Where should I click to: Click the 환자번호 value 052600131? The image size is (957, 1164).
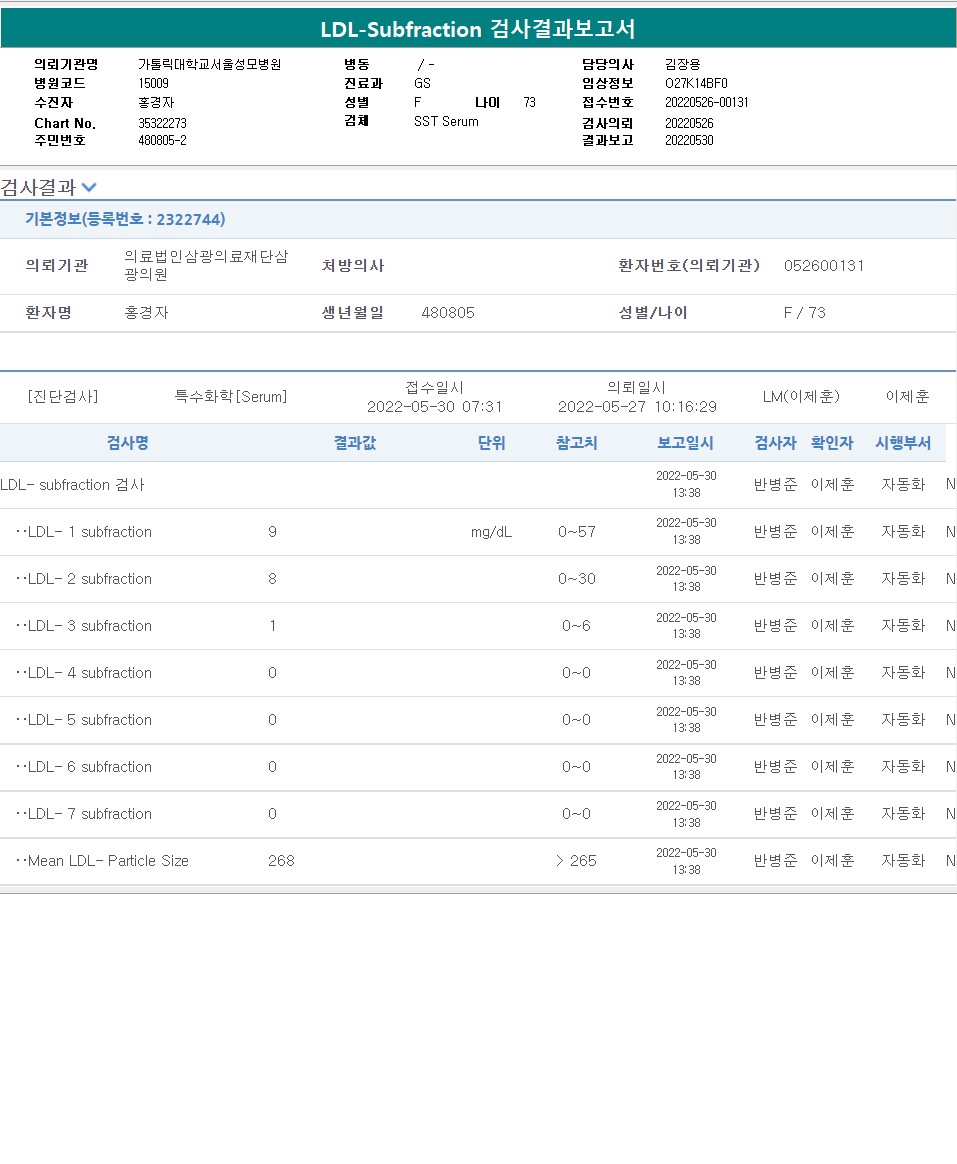(824, 266)
